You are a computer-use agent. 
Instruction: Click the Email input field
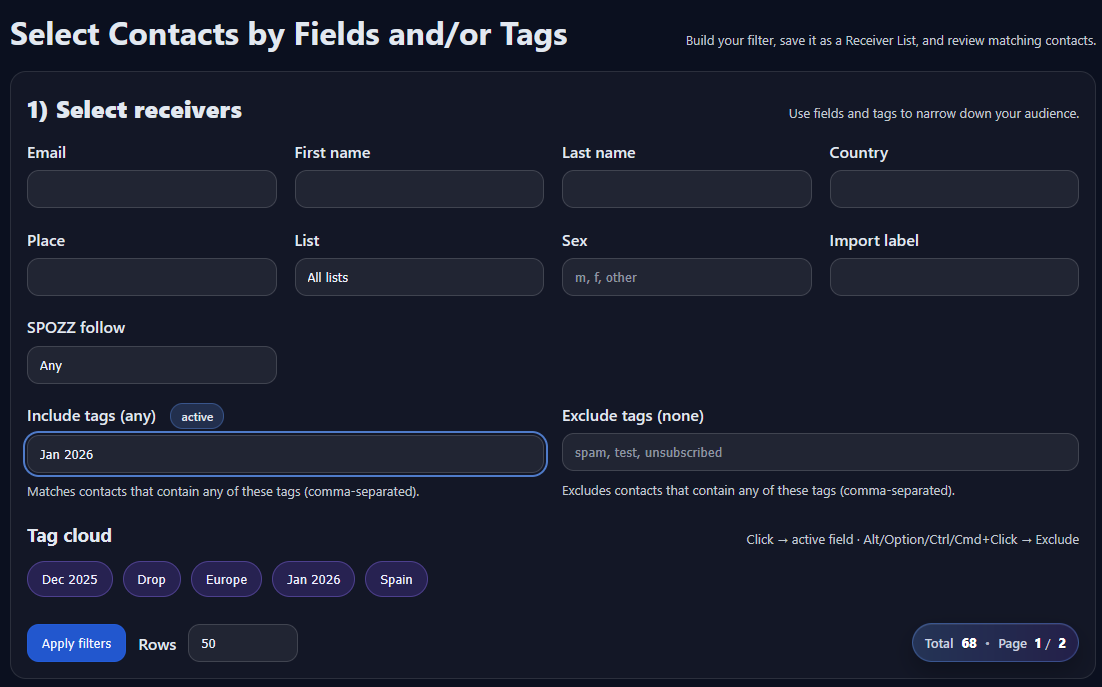(151, 189)
